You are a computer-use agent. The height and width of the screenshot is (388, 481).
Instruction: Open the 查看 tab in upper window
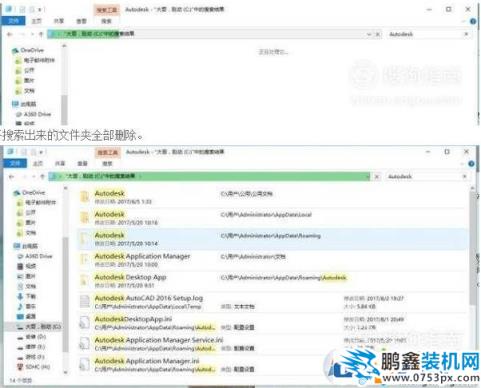tap(82, 21)
